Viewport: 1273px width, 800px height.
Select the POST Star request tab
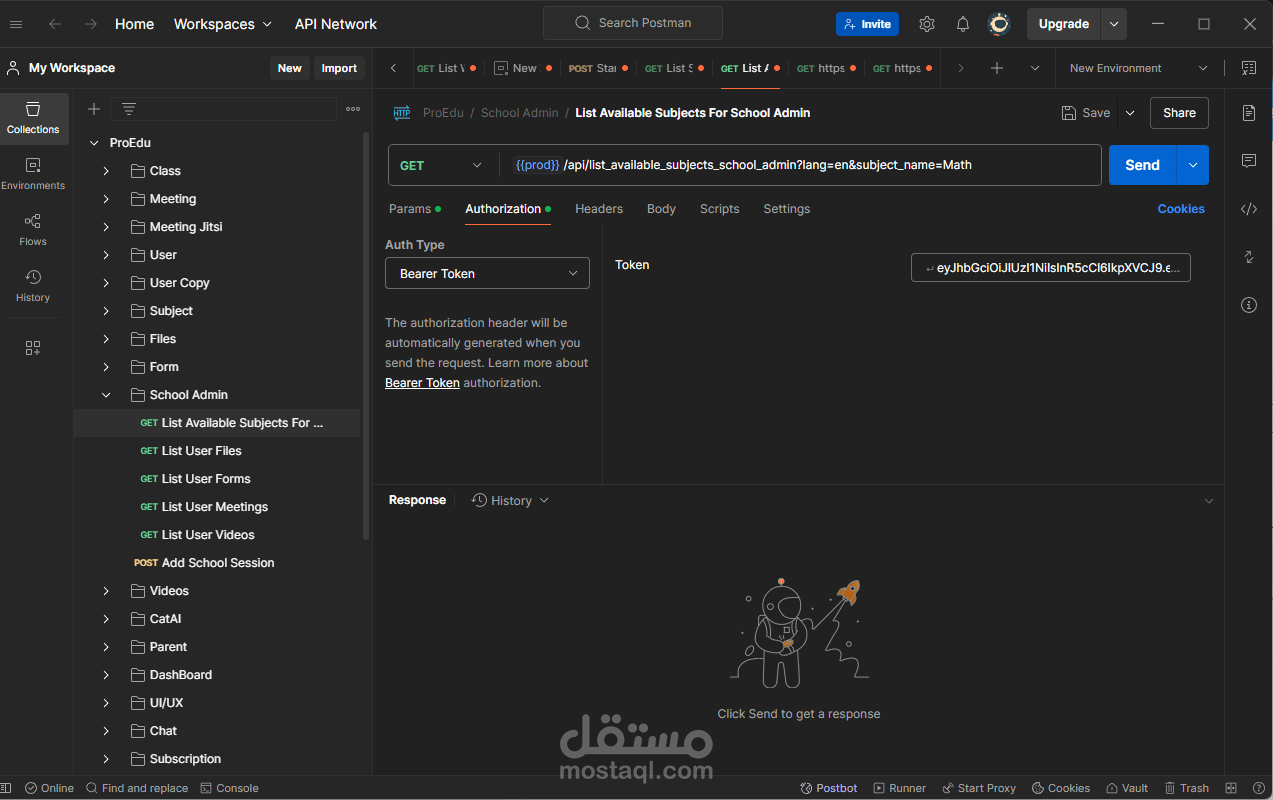coord(597,68)
